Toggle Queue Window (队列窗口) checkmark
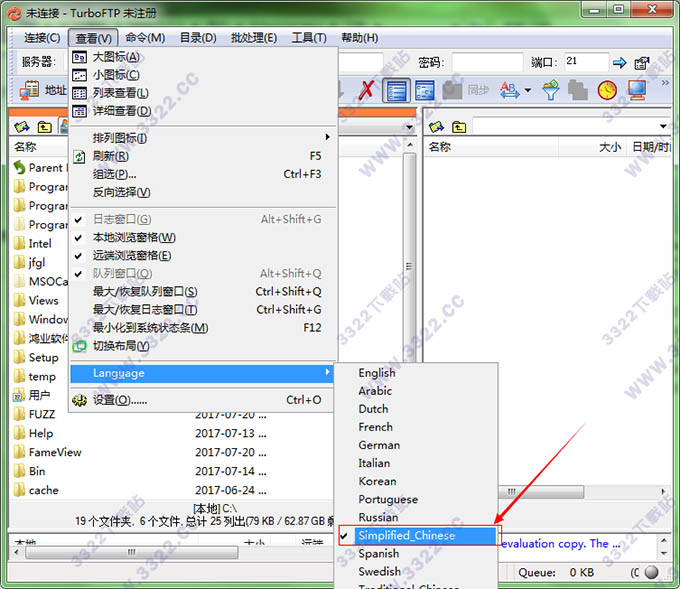Viewport: 680px width, 589px height. (203, 274)
